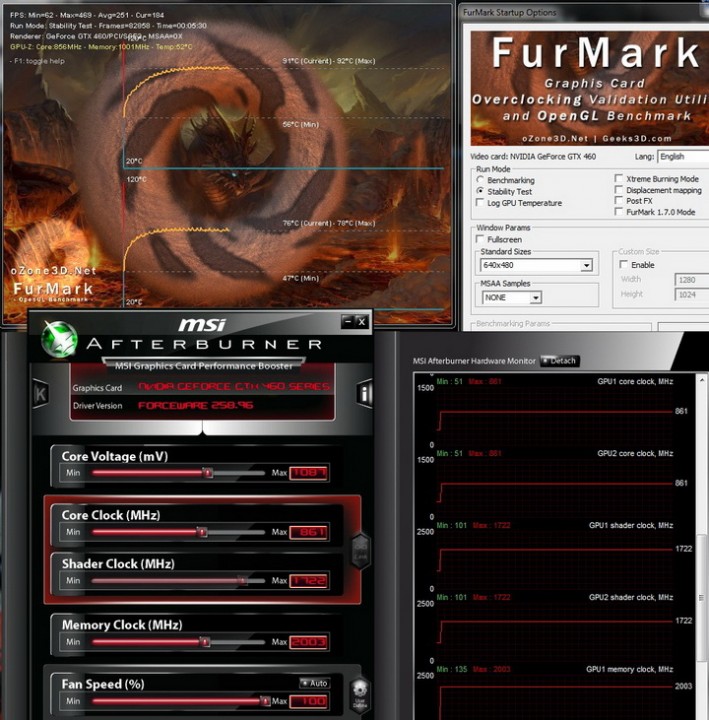The image size is (709, 720).
Task: Minimize the MSI Afterburner window
Action: pos(348,321)
